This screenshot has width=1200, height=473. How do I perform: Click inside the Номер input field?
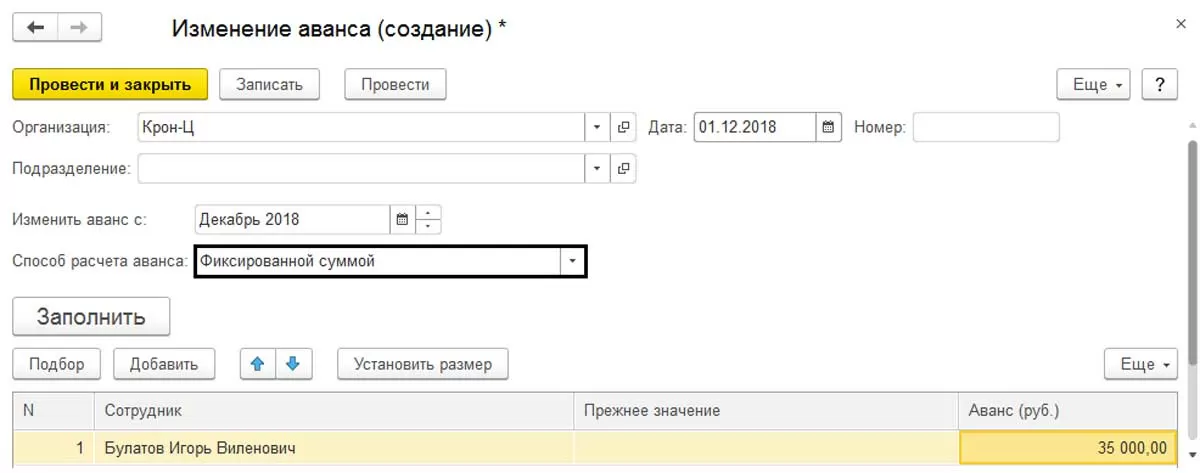pyautogui.click(x=985, y=128)
